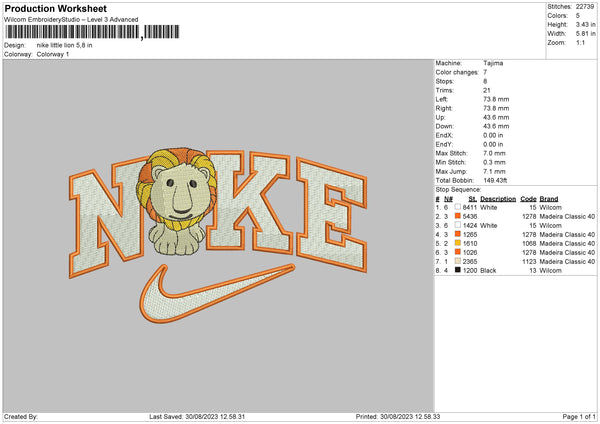
Task: Click the "Stops:" label
Action: pyautogui.click(x=445, y=81)
